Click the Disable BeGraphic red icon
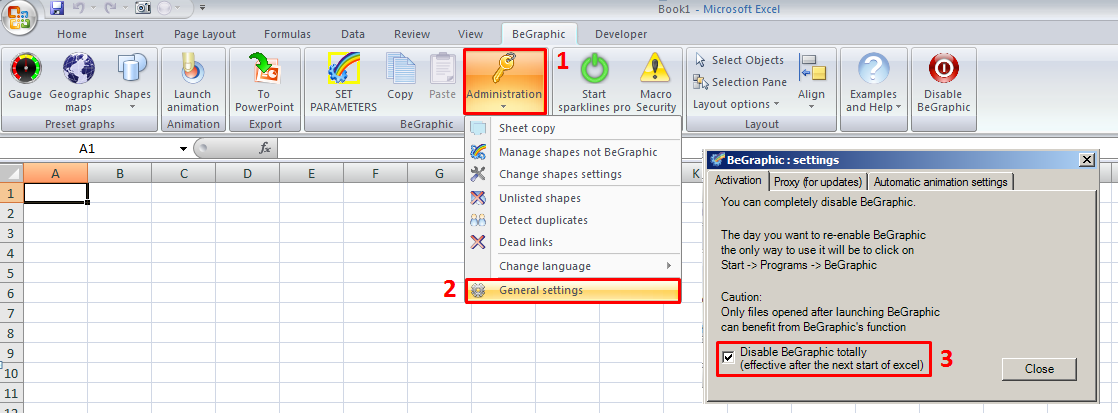The image size is (1118, 413). [x=942, y=70]
